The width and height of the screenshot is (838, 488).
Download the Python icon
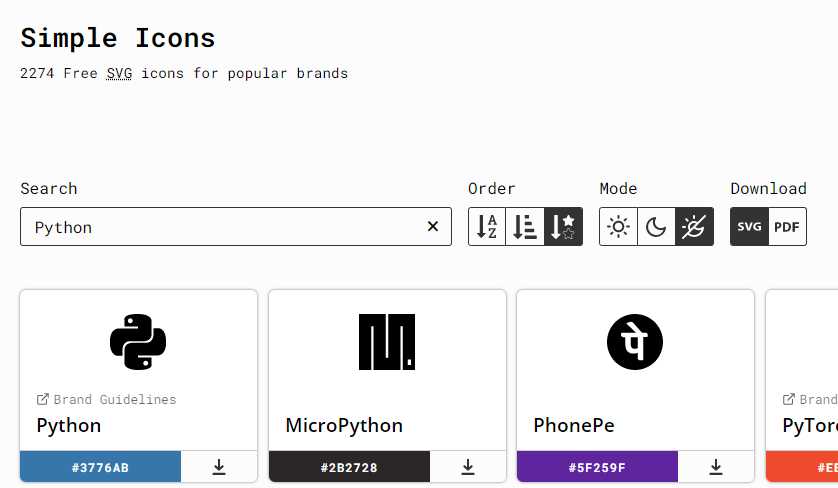click(219, 467)
